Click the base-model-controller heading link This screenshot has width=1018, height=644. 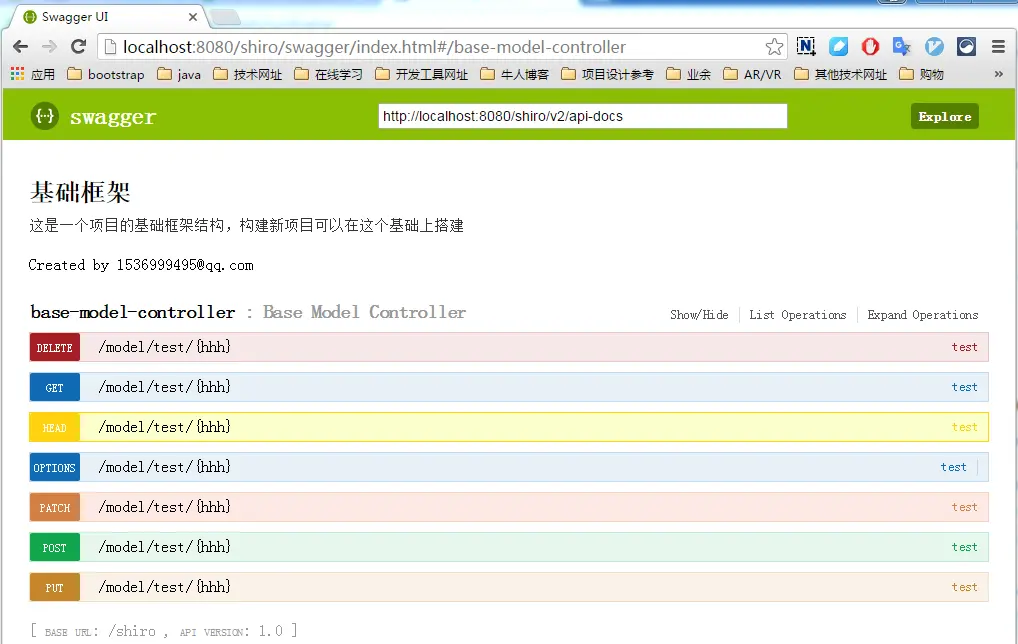click(132, 312)
